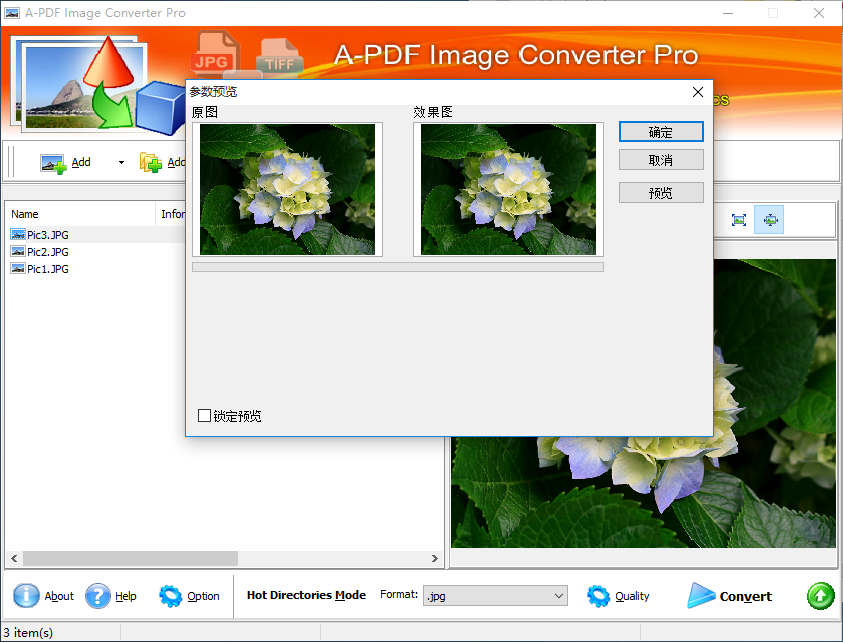Click the 效果图 result image thumbnail

508,189
